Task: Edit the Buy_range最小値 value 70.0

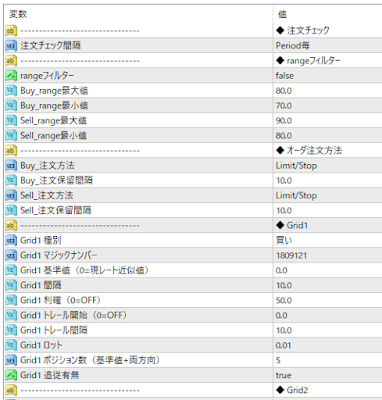Action: pos(284,106)
